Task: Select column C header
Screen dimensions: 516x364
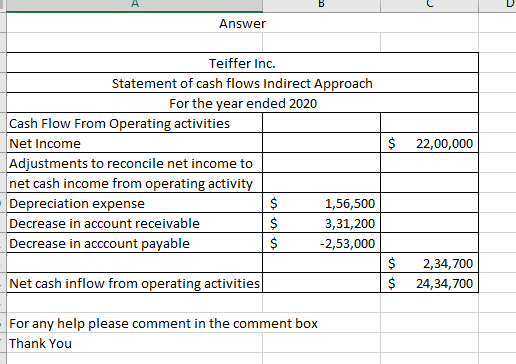Action: click(x=430, y=6)
